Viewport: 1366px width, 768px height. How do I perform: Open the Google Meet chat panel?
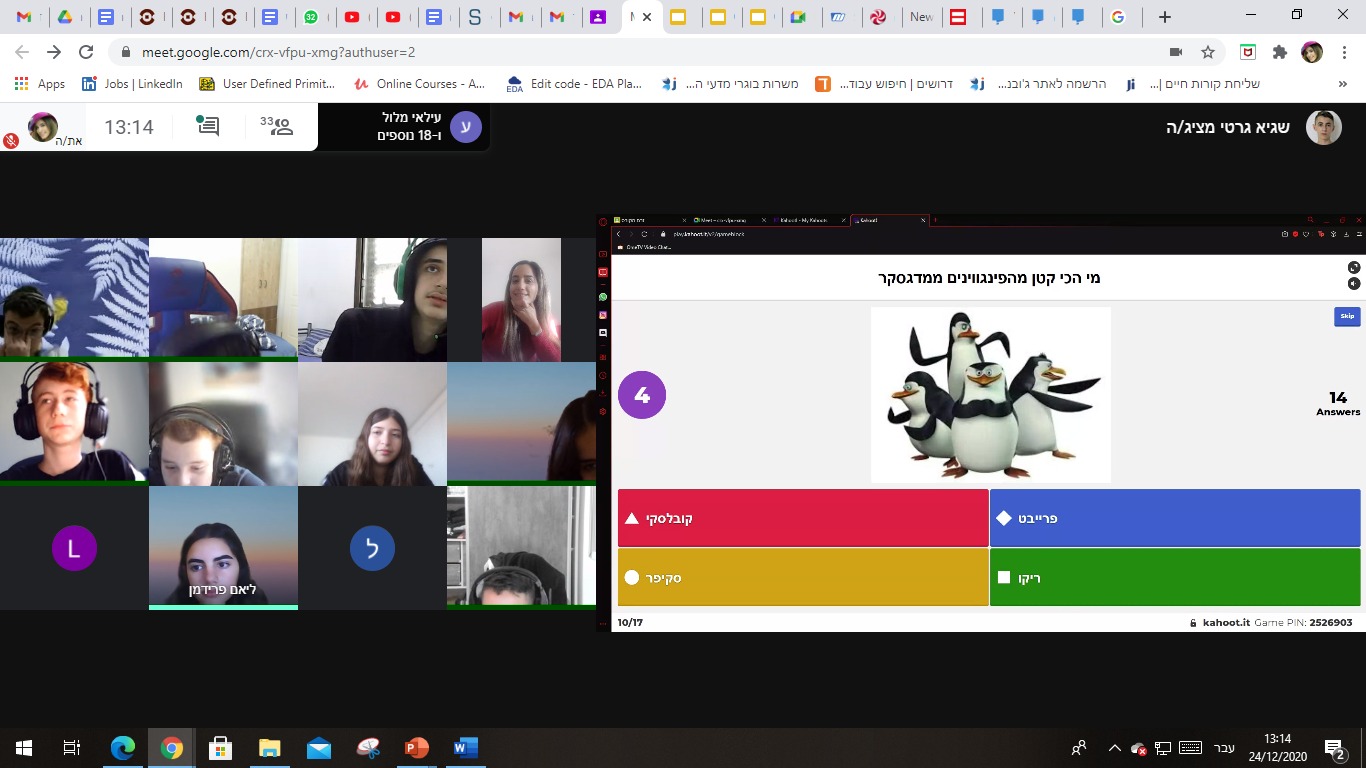click(208, 126)
